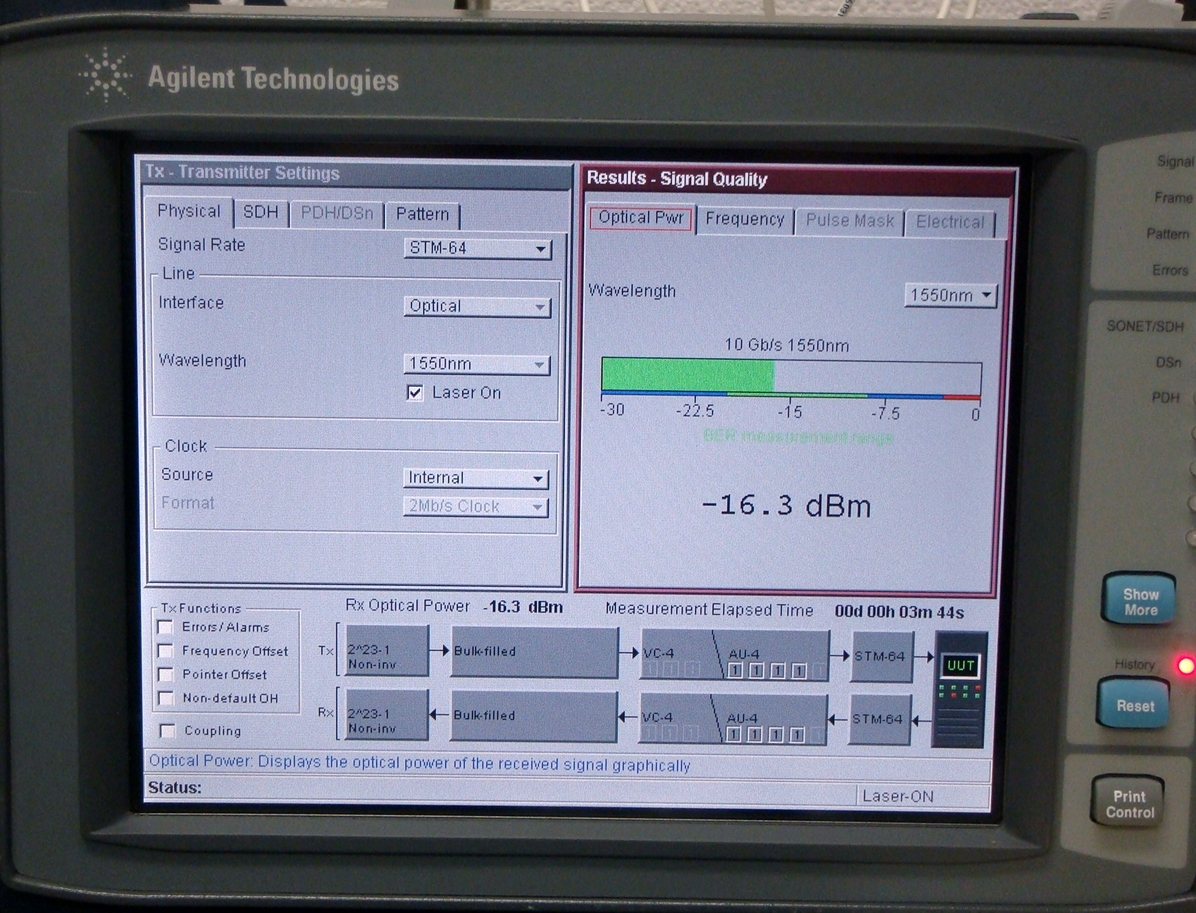Click the Laser-ON status bar entry
This screenshot has height=913, width=1196.
coord(898,796)
